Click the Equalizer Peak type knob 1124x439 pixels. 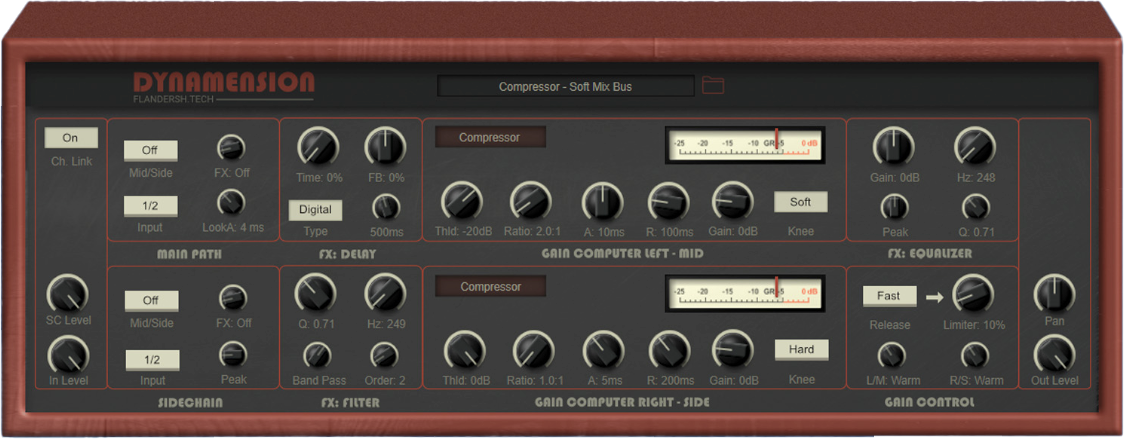pyautogui.click(x=893, y=207)
